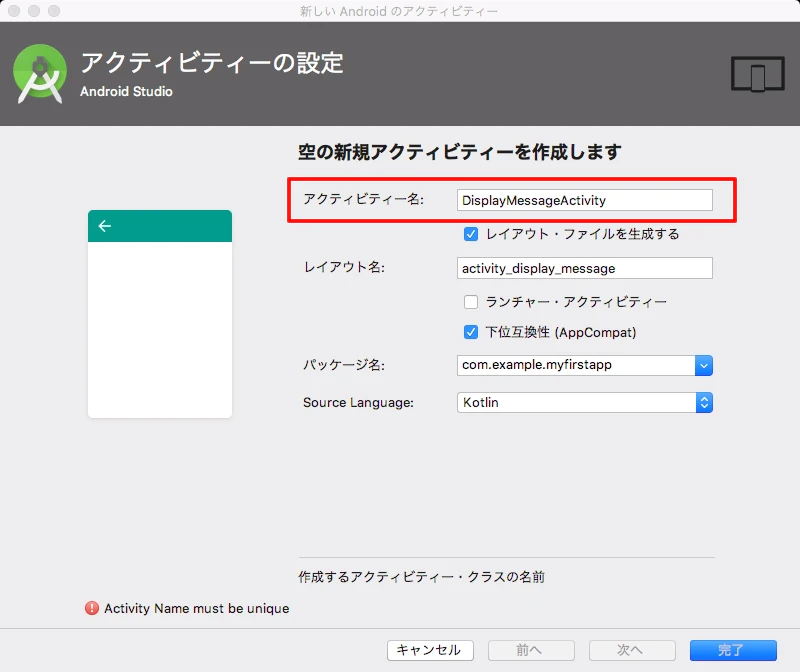
Task: Toggle the レイアウト・ファイルを生成する checkbox
Action: (471, 234)
